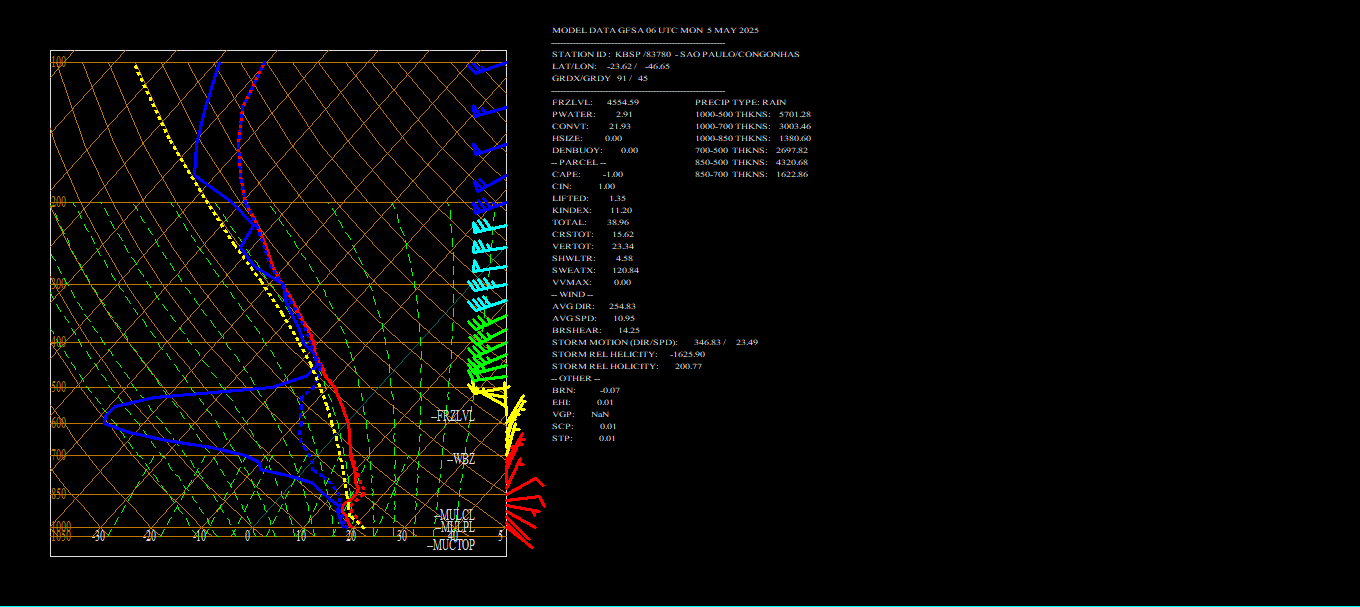Select the storm motion direction 346.83
This screenshot has width=1360, height=607.
(x=708, y=342)
